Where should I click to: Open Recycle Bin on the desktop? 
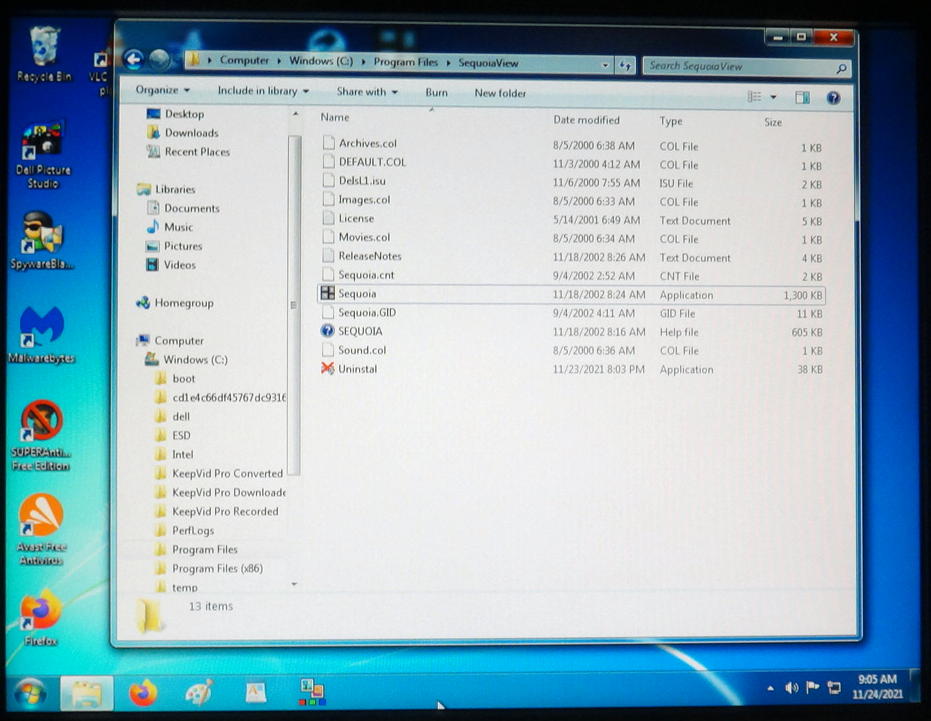pos(44,54)
